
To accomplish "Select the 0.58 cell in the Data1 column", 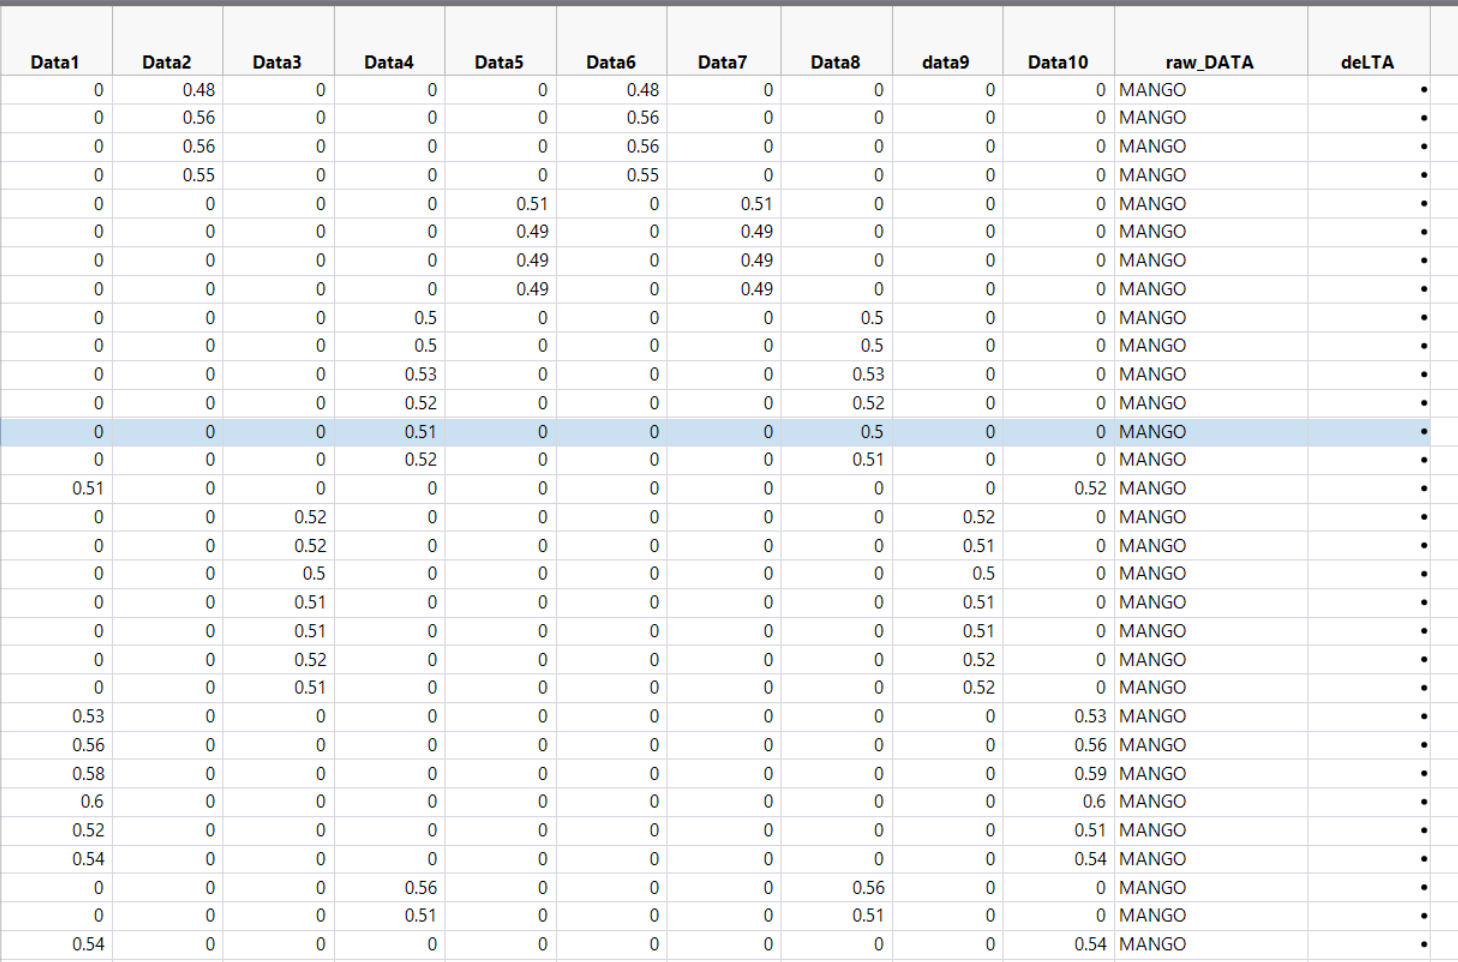I will click(x=89, y=774).
